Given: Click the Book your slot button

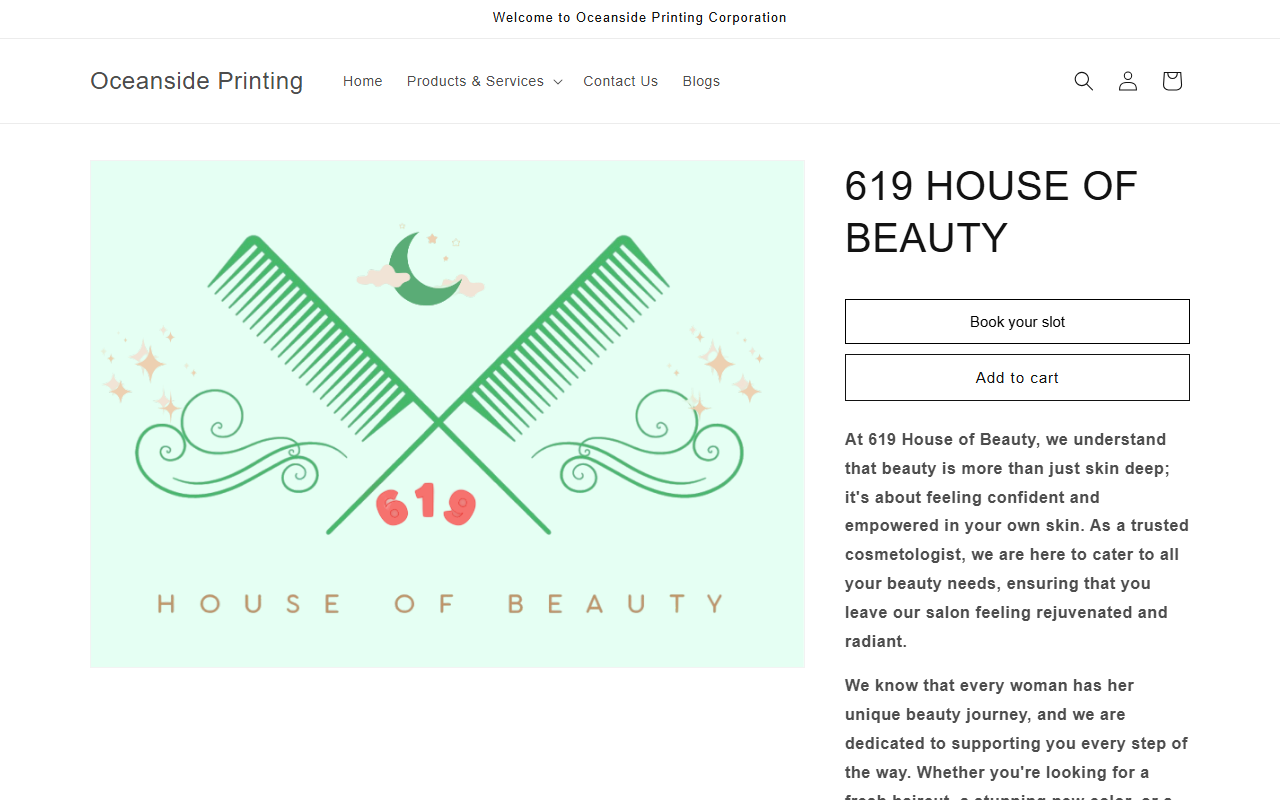Looking at the screenshot, I should (1017, 322).
